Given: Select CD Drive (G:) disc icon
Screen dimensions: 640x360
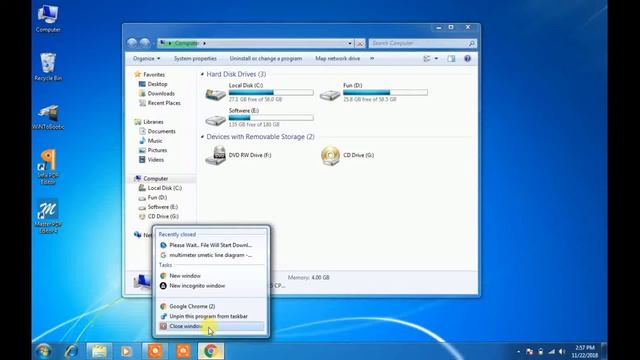Looking at the screenshot, I should point(330,156).
